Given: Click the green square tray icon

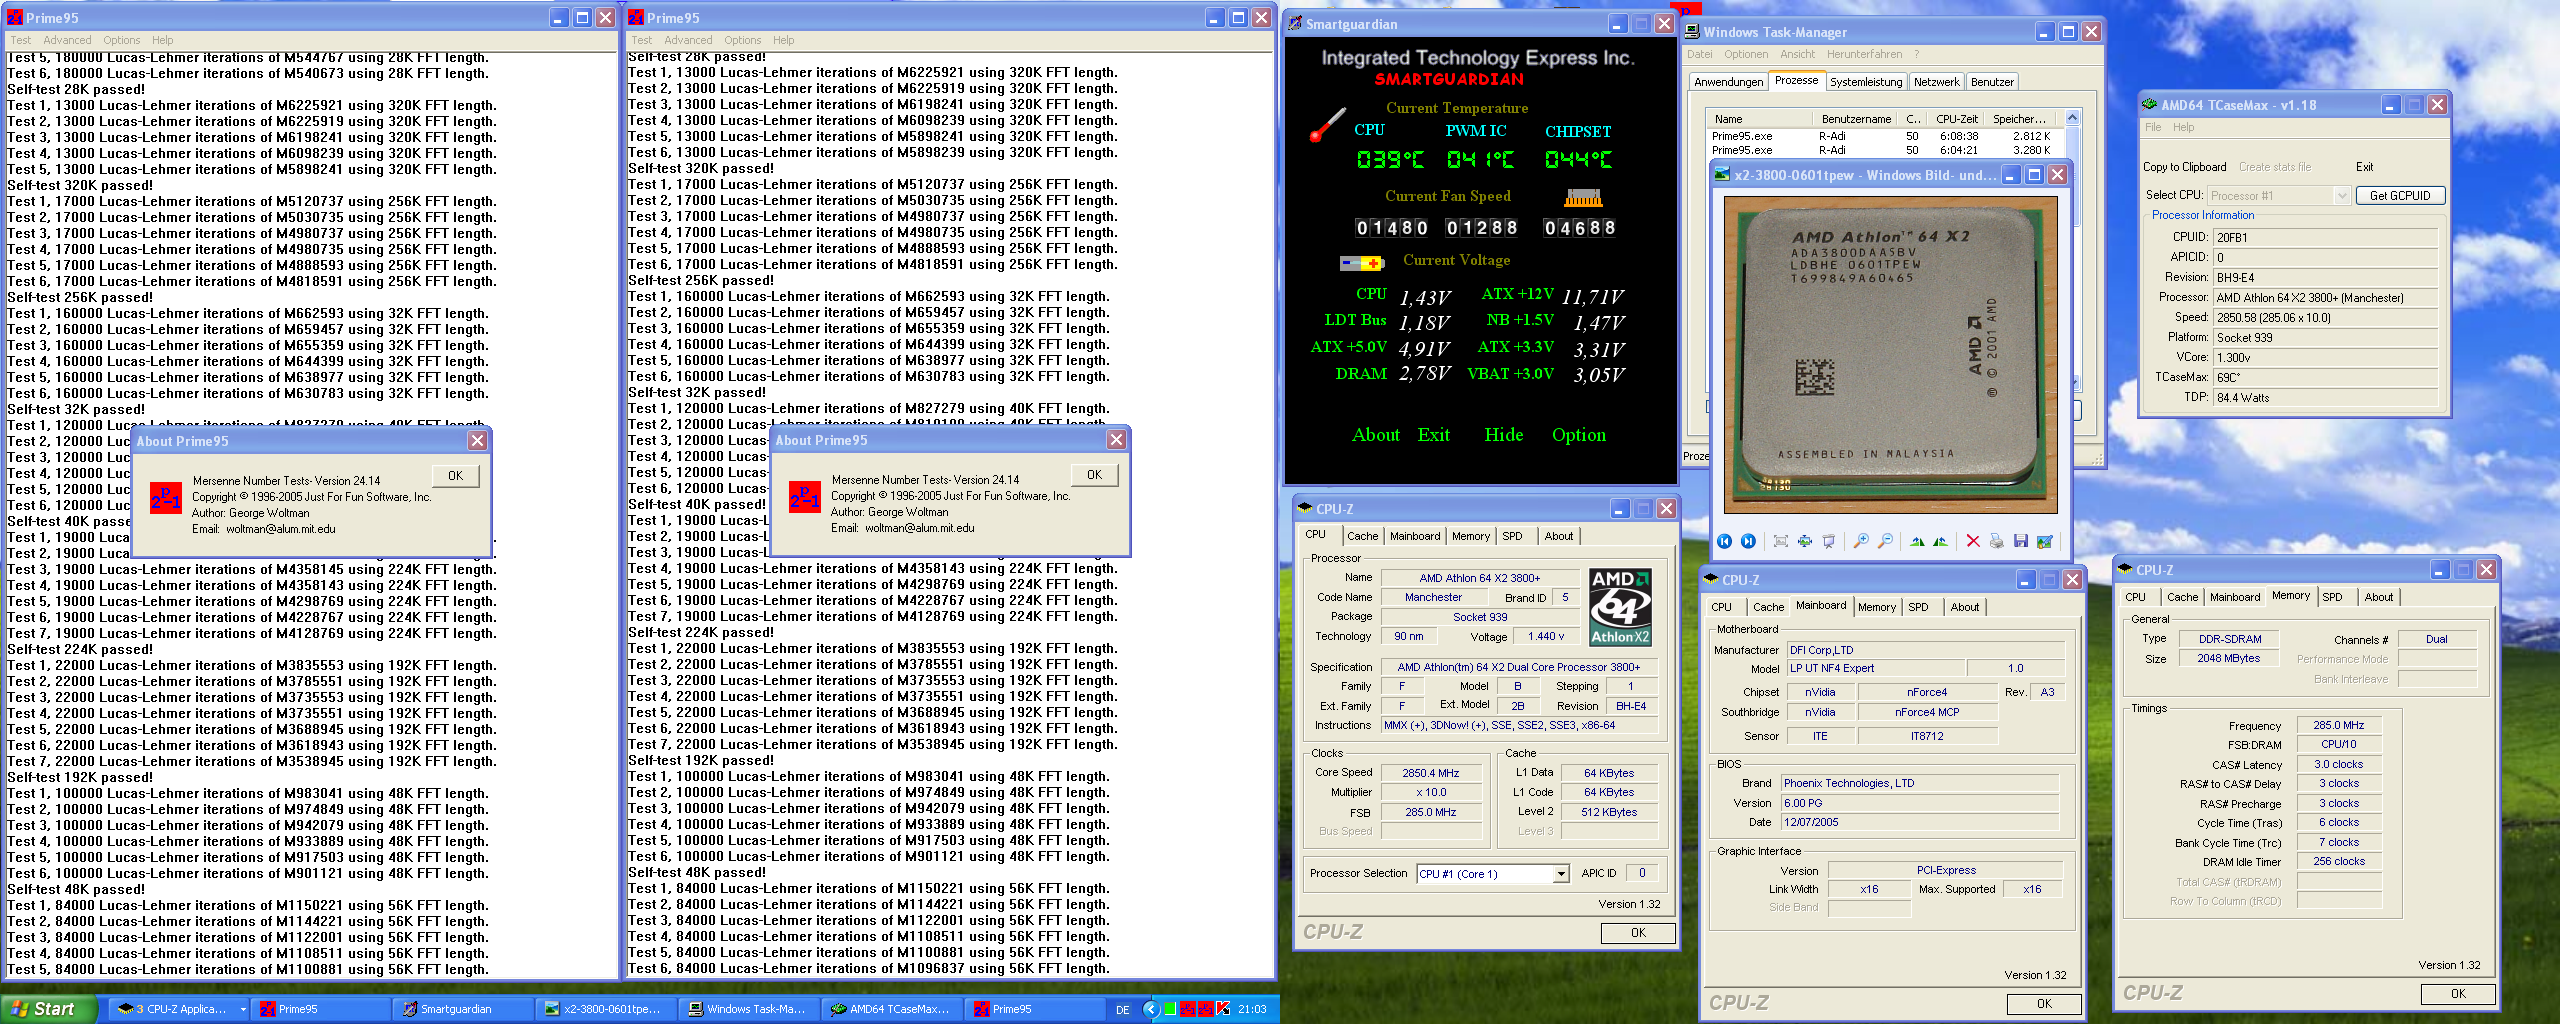Looking at the screenshot, I should pos(1169,1009).
